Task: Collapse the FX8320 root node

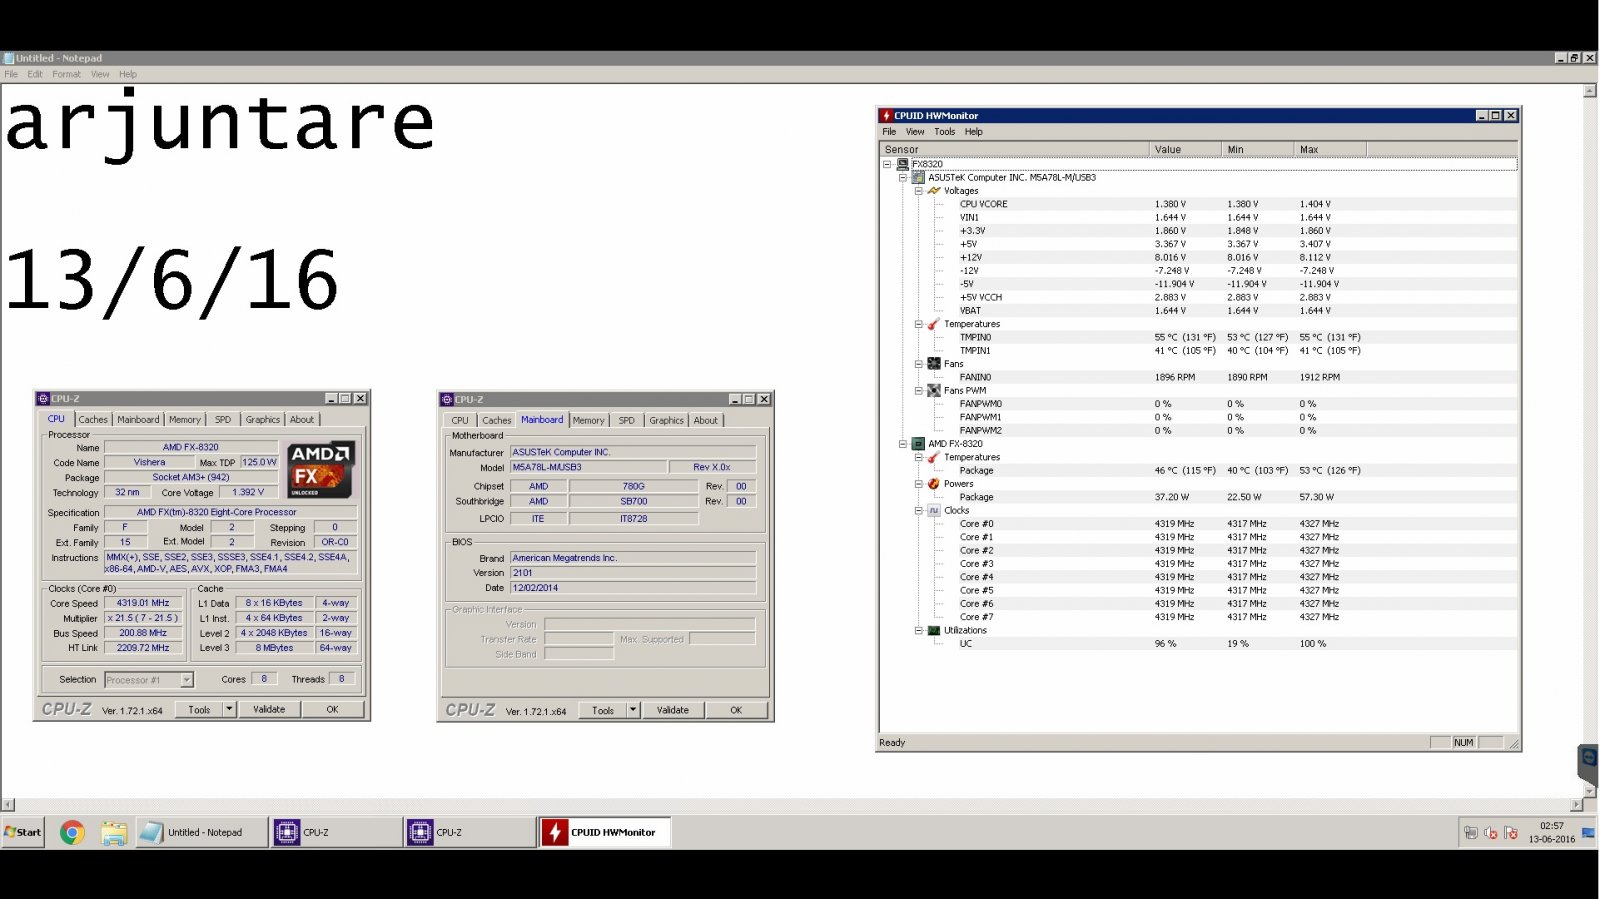Action: pyautogui.click(x=887, y=164)
